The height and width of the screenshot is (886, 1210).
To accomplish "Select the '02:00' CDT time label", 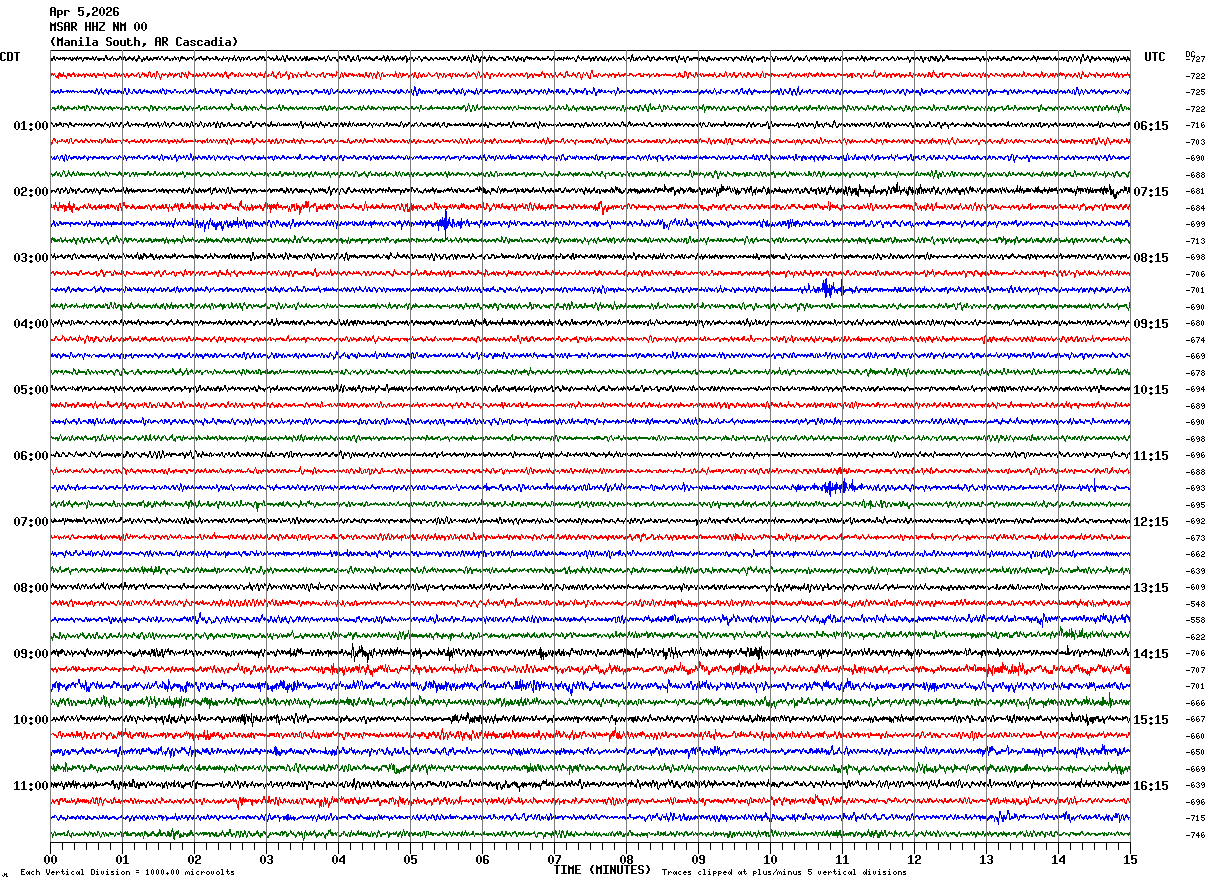I will point(31,192).
